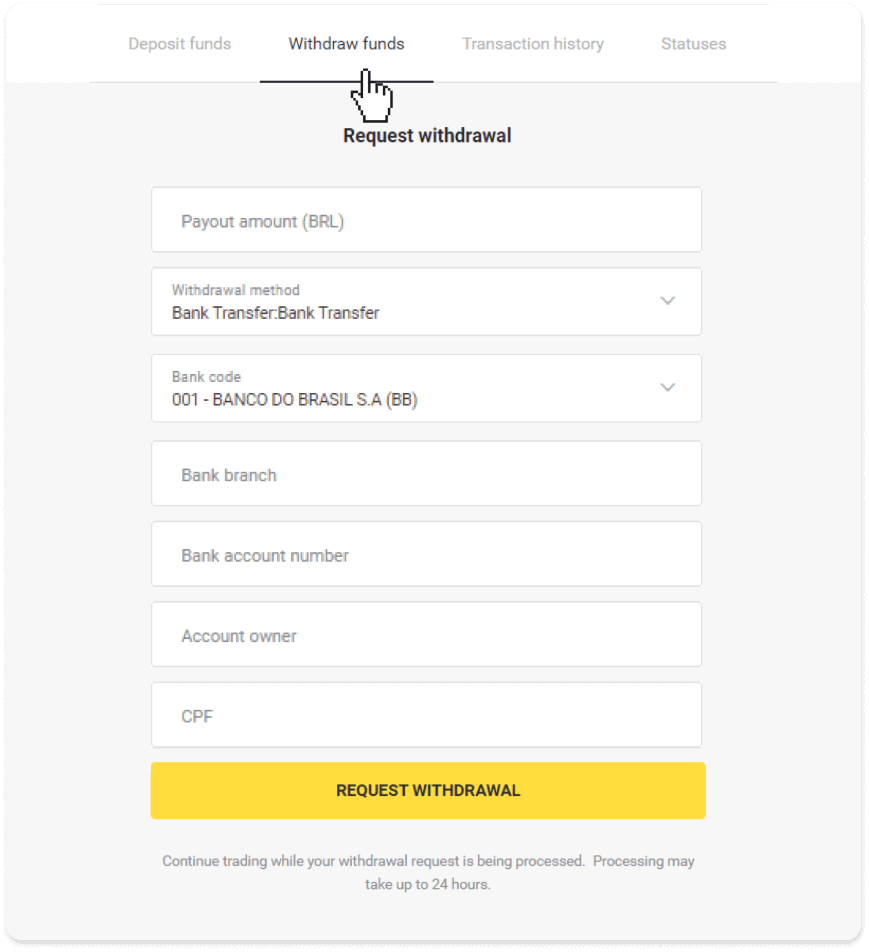869x952 pixels.
Task: Open the Transaction history tab
Action: pos(532,44)
